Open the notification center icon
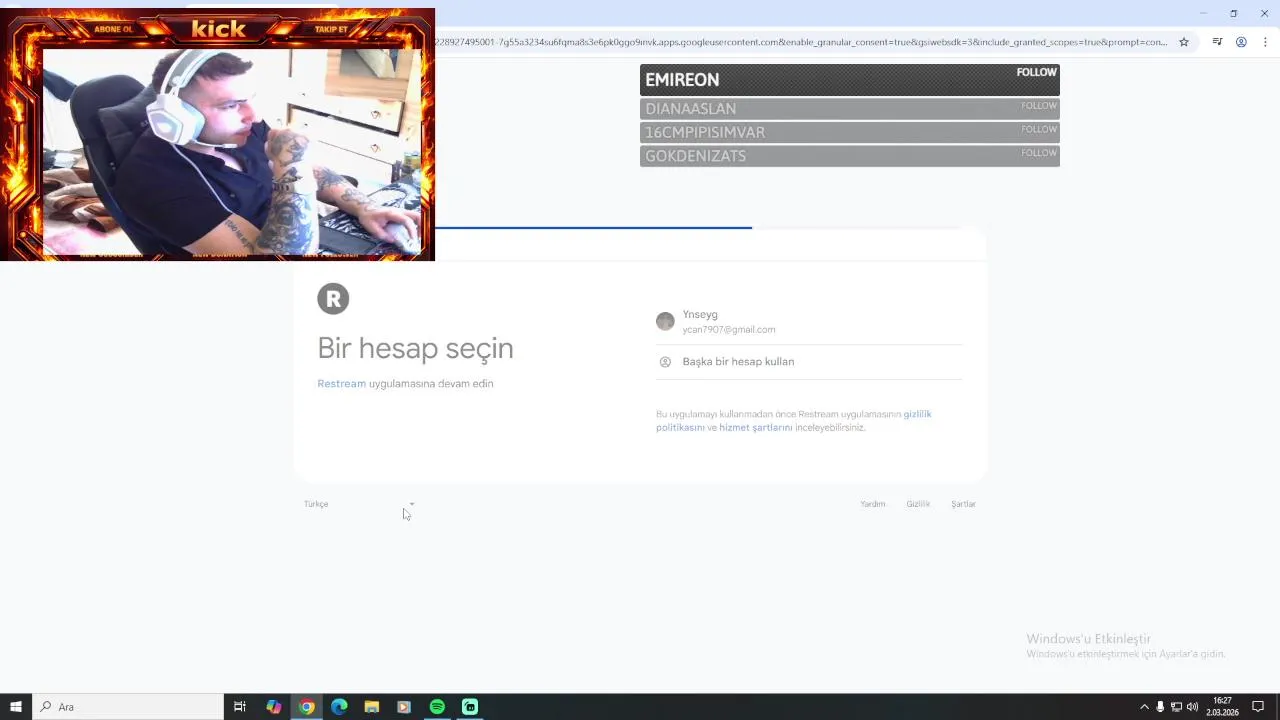This screenshot has height=720, width=1280. (1258, 707)
